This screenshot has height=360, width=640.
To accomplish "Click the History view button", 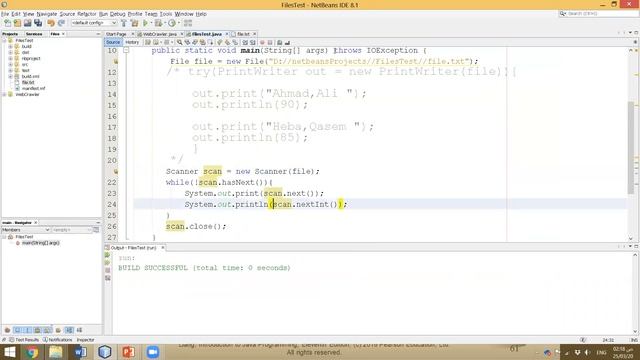I will [132, 42].
